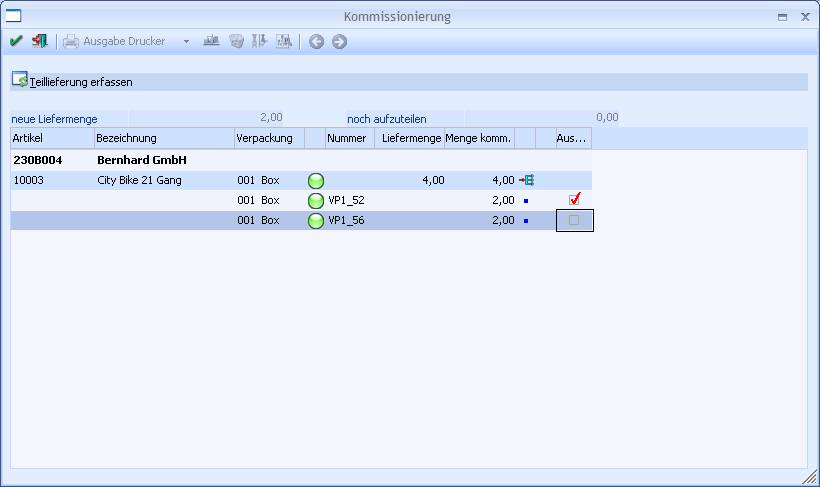Click the red exit door icon
This screenshot has width=820, height=487.
[x=39, y=41]
